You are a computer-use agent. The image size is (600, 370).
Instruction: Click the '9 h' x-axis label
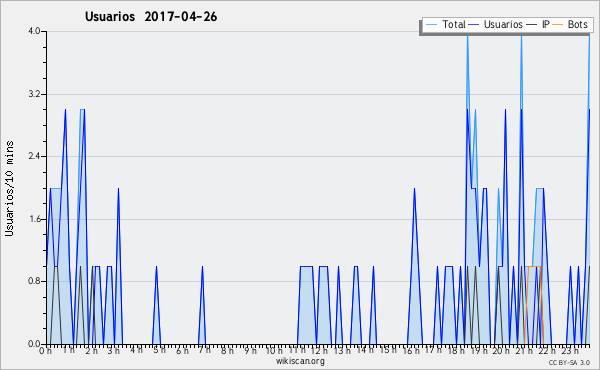click(x=251, y=350)
